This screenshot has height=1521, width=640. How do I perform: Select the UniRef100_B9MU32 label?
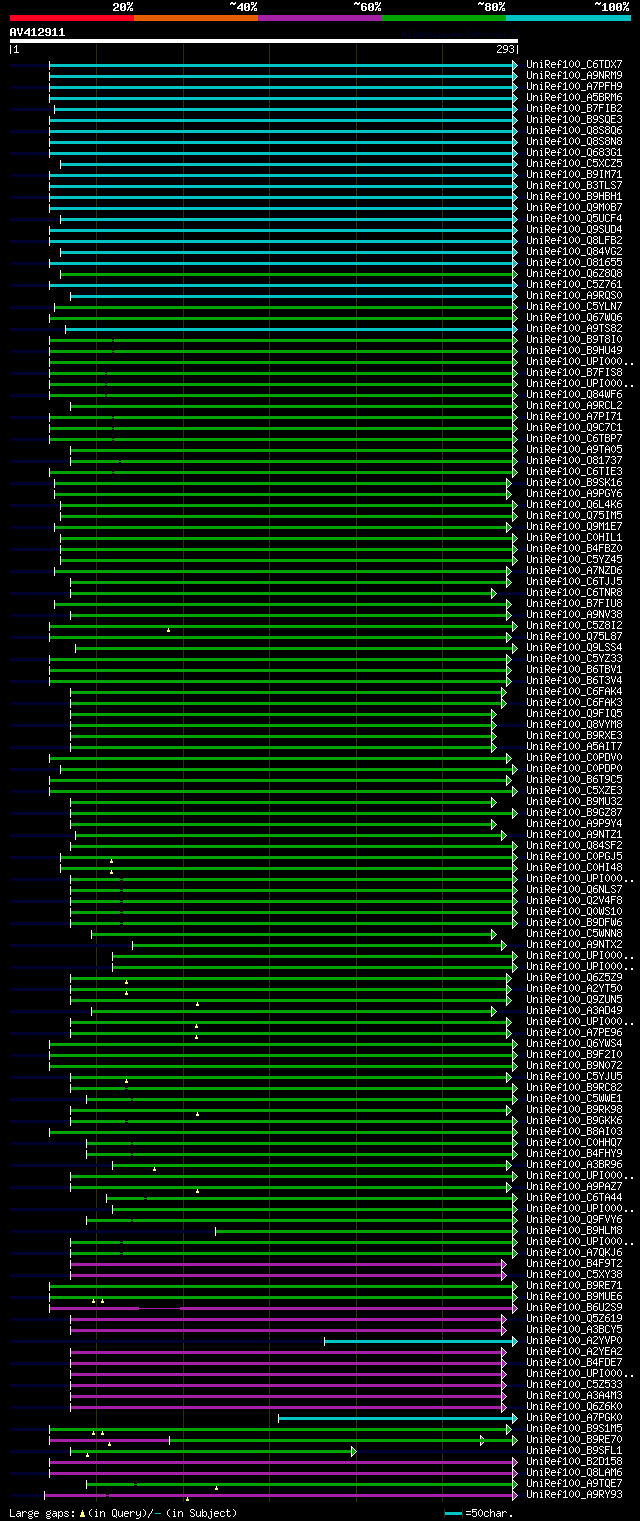click(x=574, y=801)
